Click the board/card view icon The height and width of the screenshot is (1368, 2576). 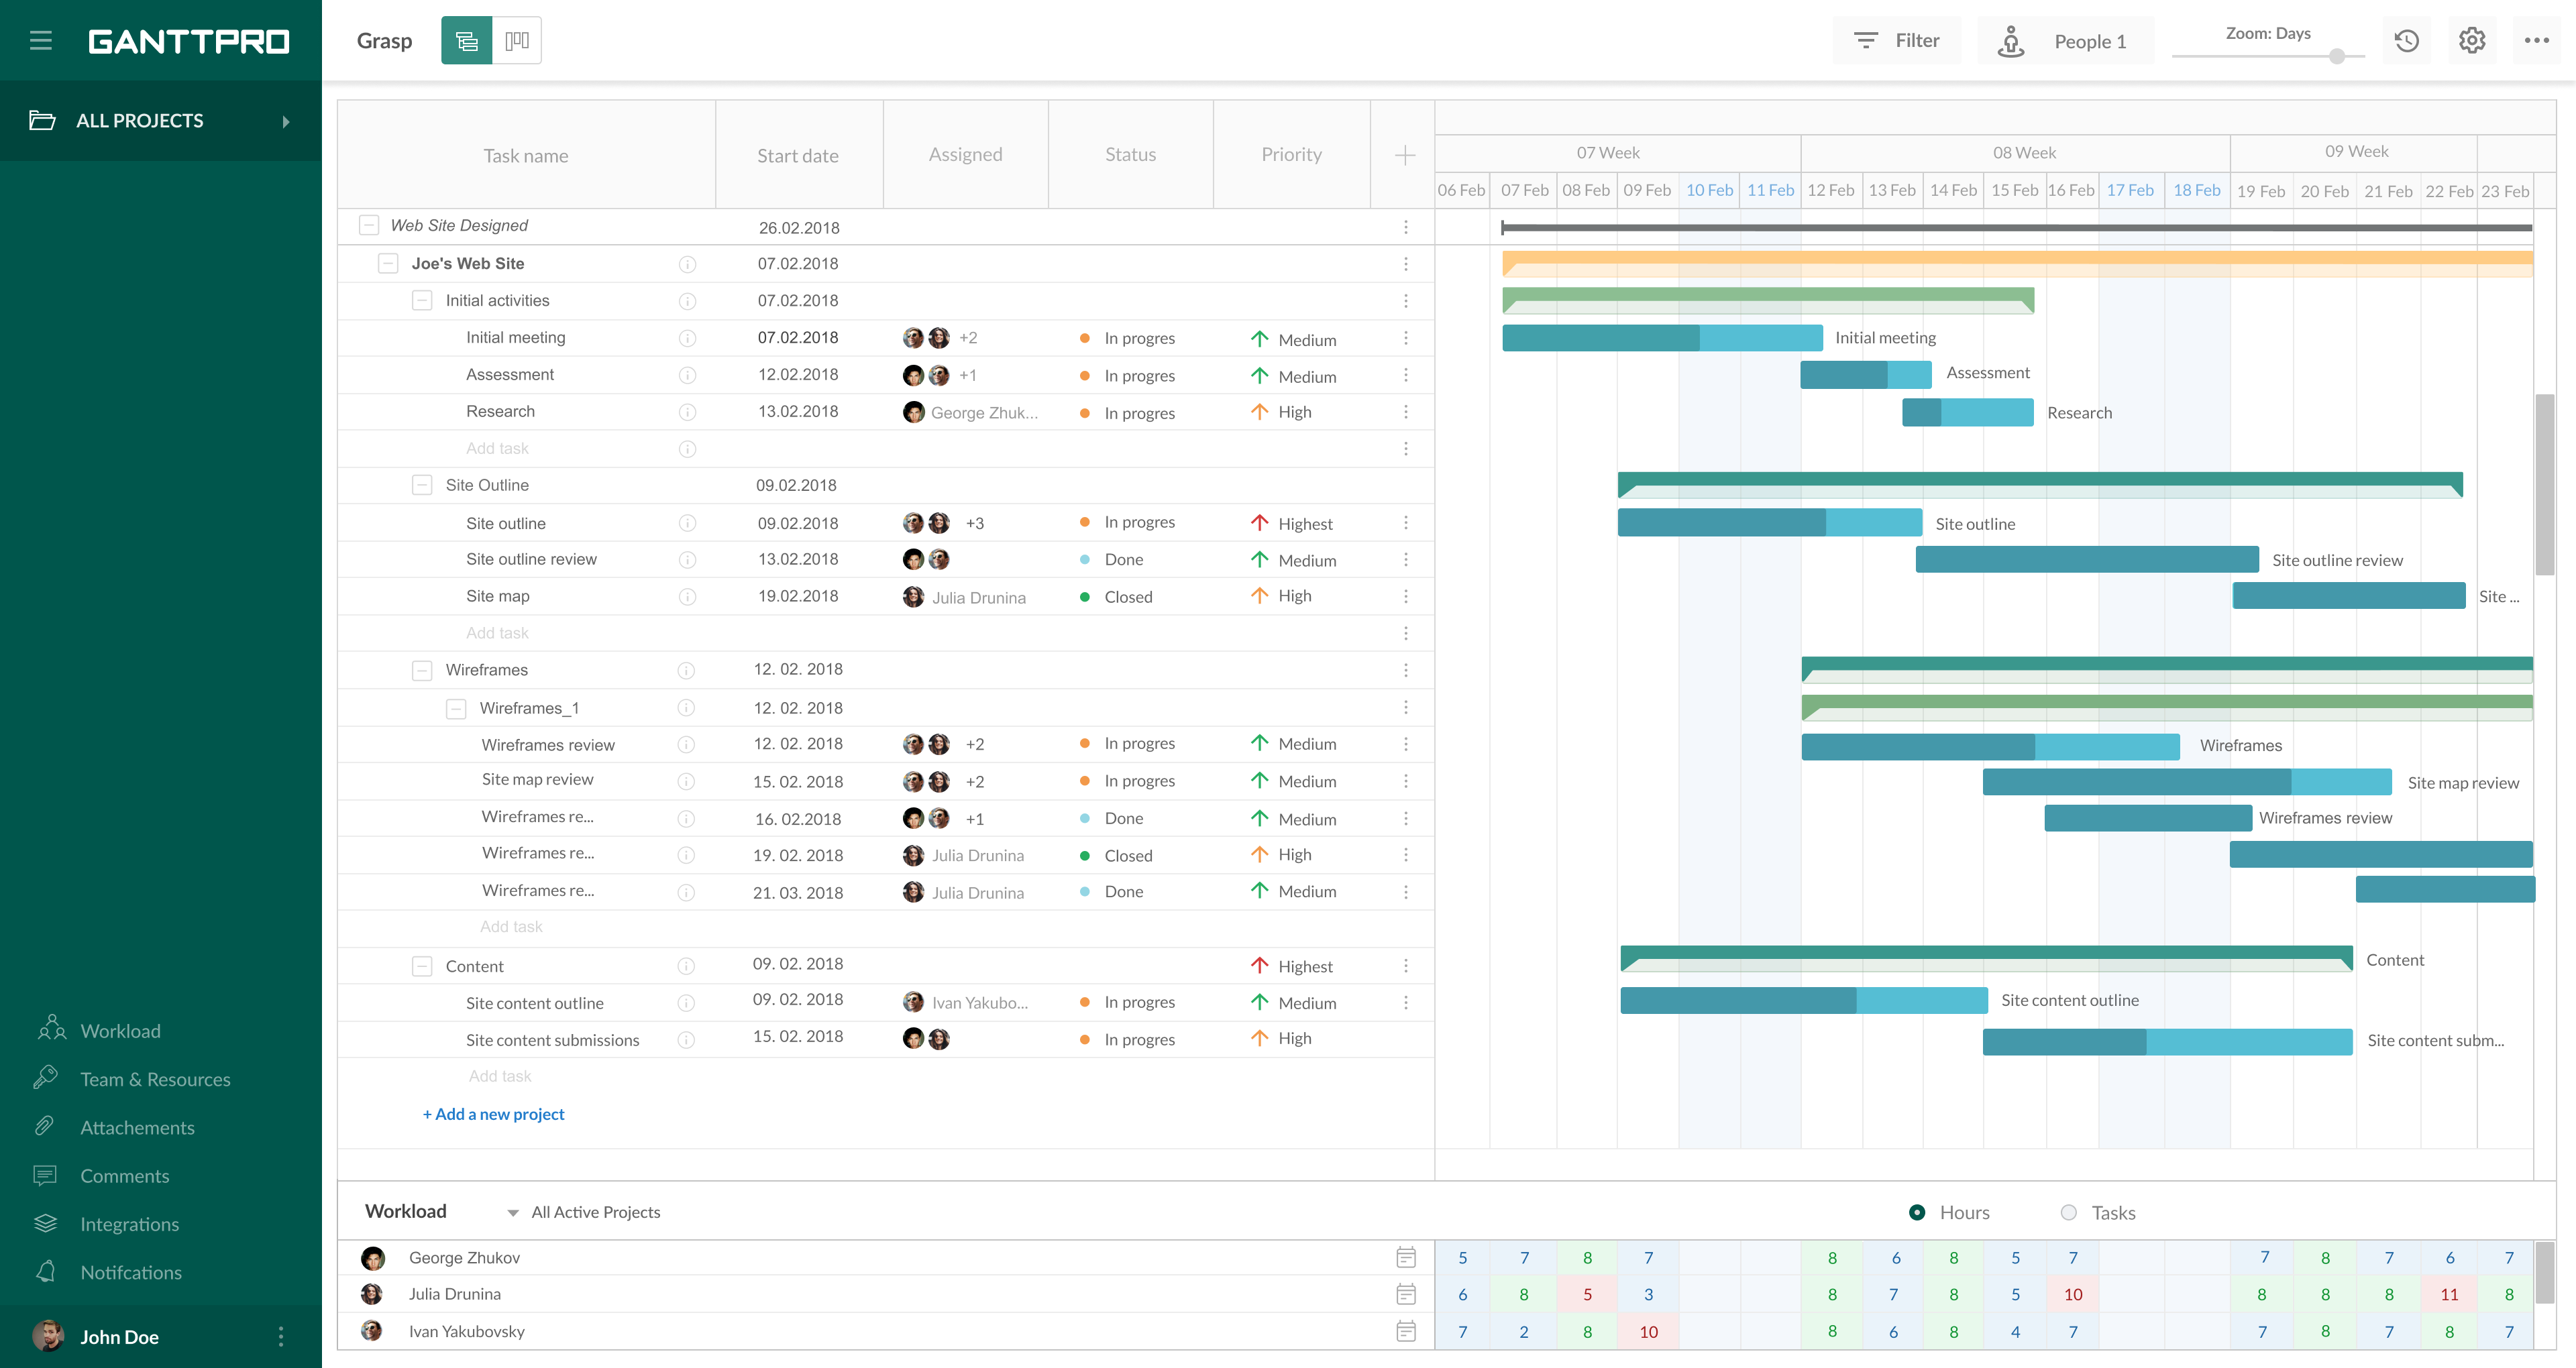coord(517,38)
